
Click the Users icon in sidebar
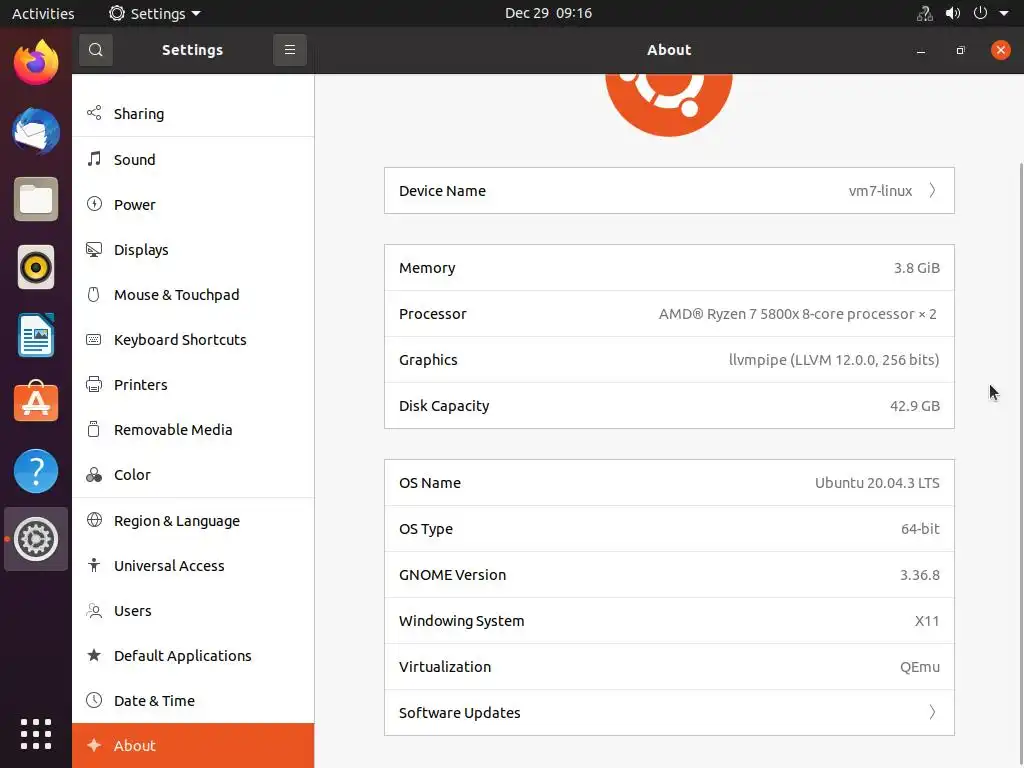tap(94, 611)
